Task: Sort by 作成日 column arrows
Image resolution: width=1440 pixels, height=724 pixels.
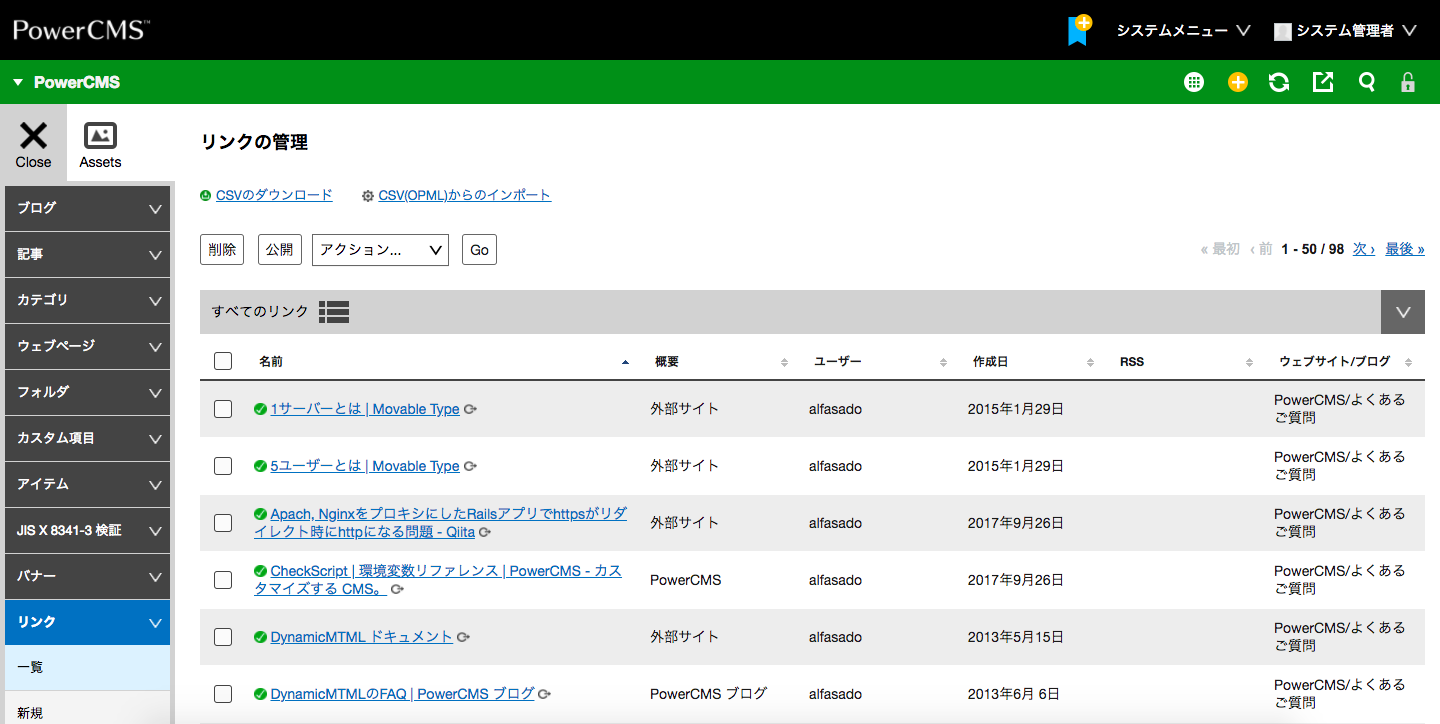Action: tap(1091, 362)
